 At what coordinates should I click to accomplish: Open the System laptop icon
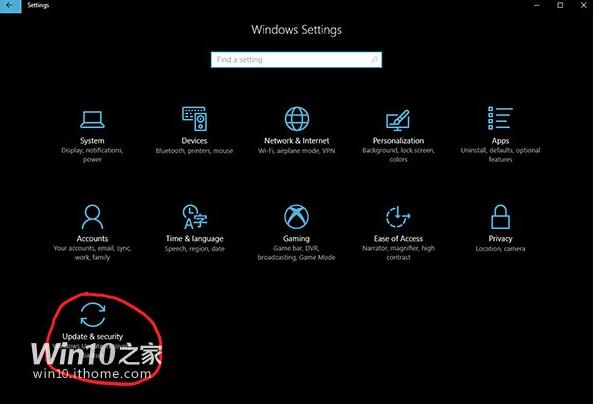pyautogui.click(x=92, y=120)
